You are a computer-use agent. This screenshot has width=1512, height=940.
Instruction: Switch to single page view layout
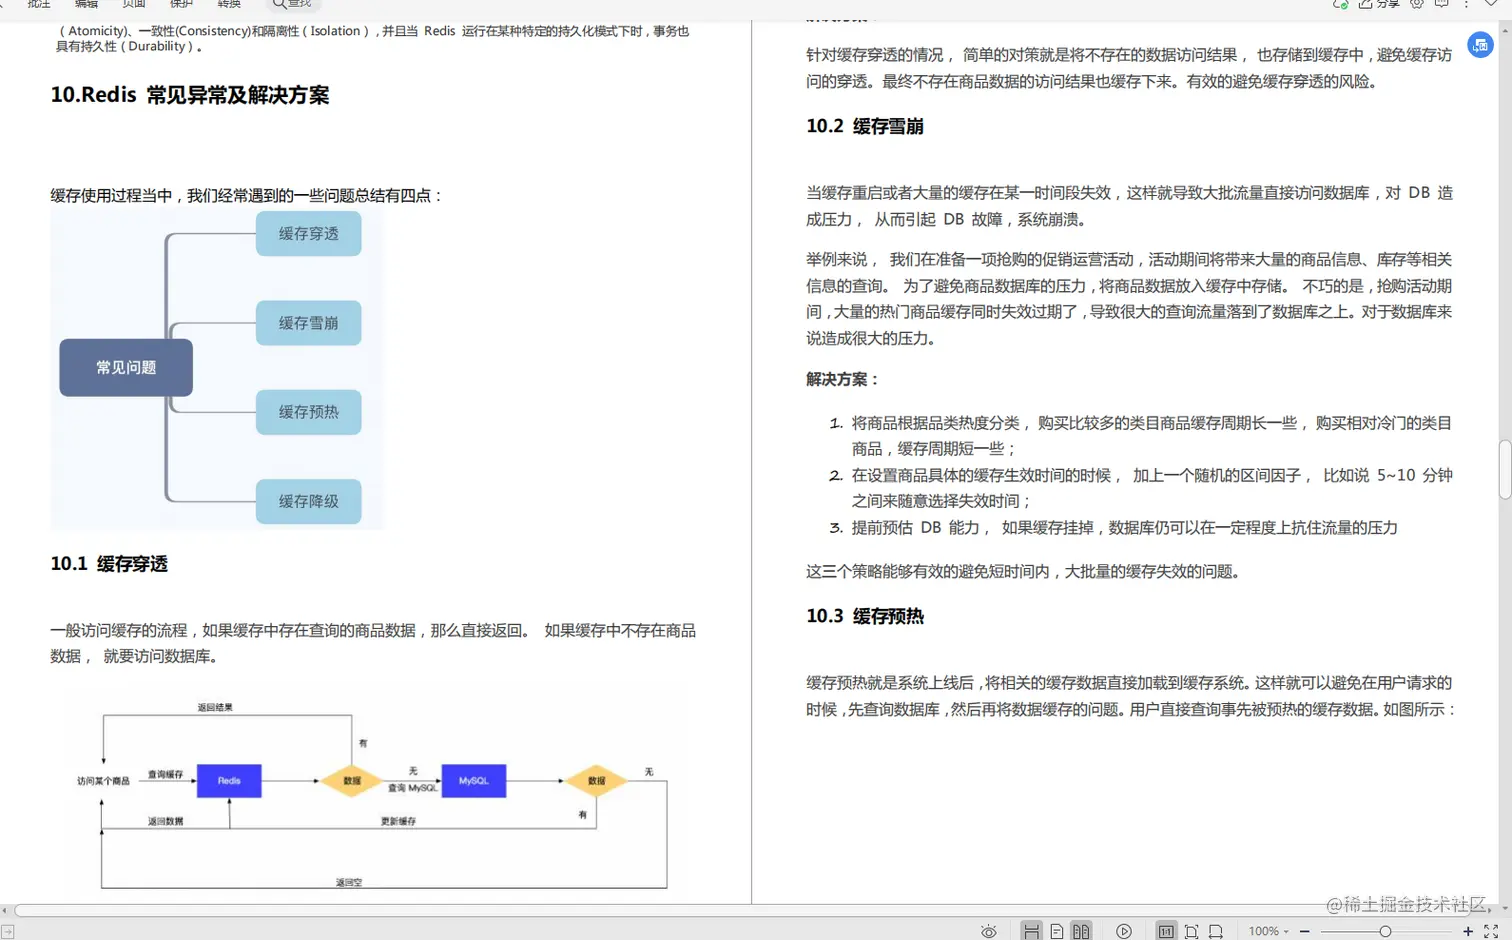tap(1056, 931)
